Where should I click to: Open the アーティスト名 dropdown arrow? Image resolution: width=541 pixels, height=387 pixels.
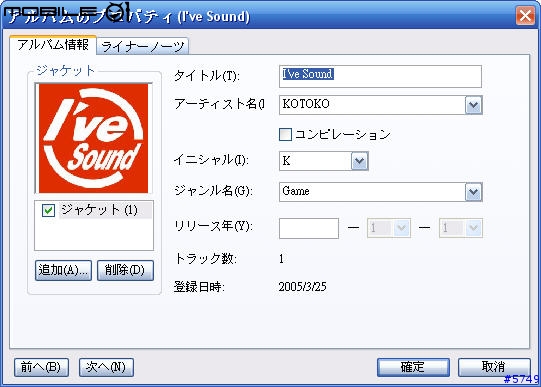click(473, 105)
